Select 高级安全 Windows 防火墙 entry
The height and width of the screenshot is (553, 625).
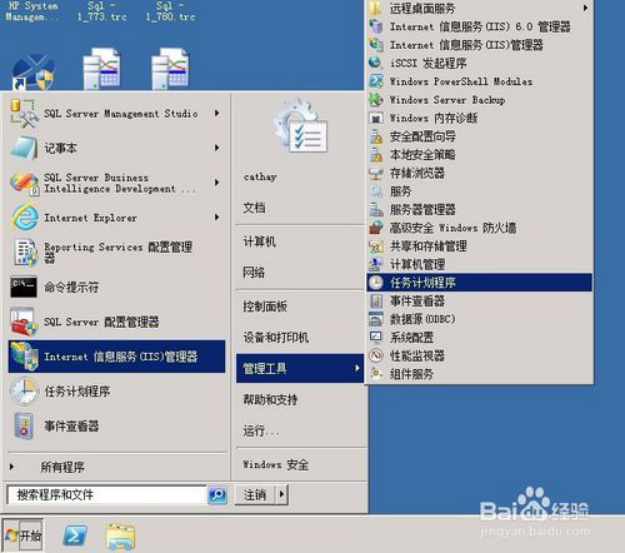click(x=452, y=228)
